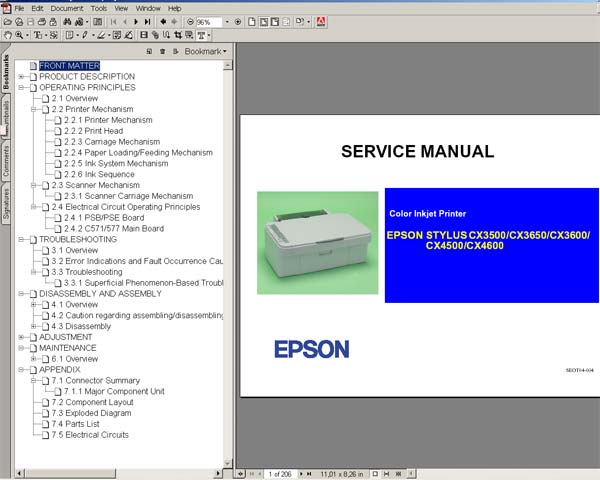Select the Pencil tool
This screenshot has height=480, width=600.
point(85,36)
